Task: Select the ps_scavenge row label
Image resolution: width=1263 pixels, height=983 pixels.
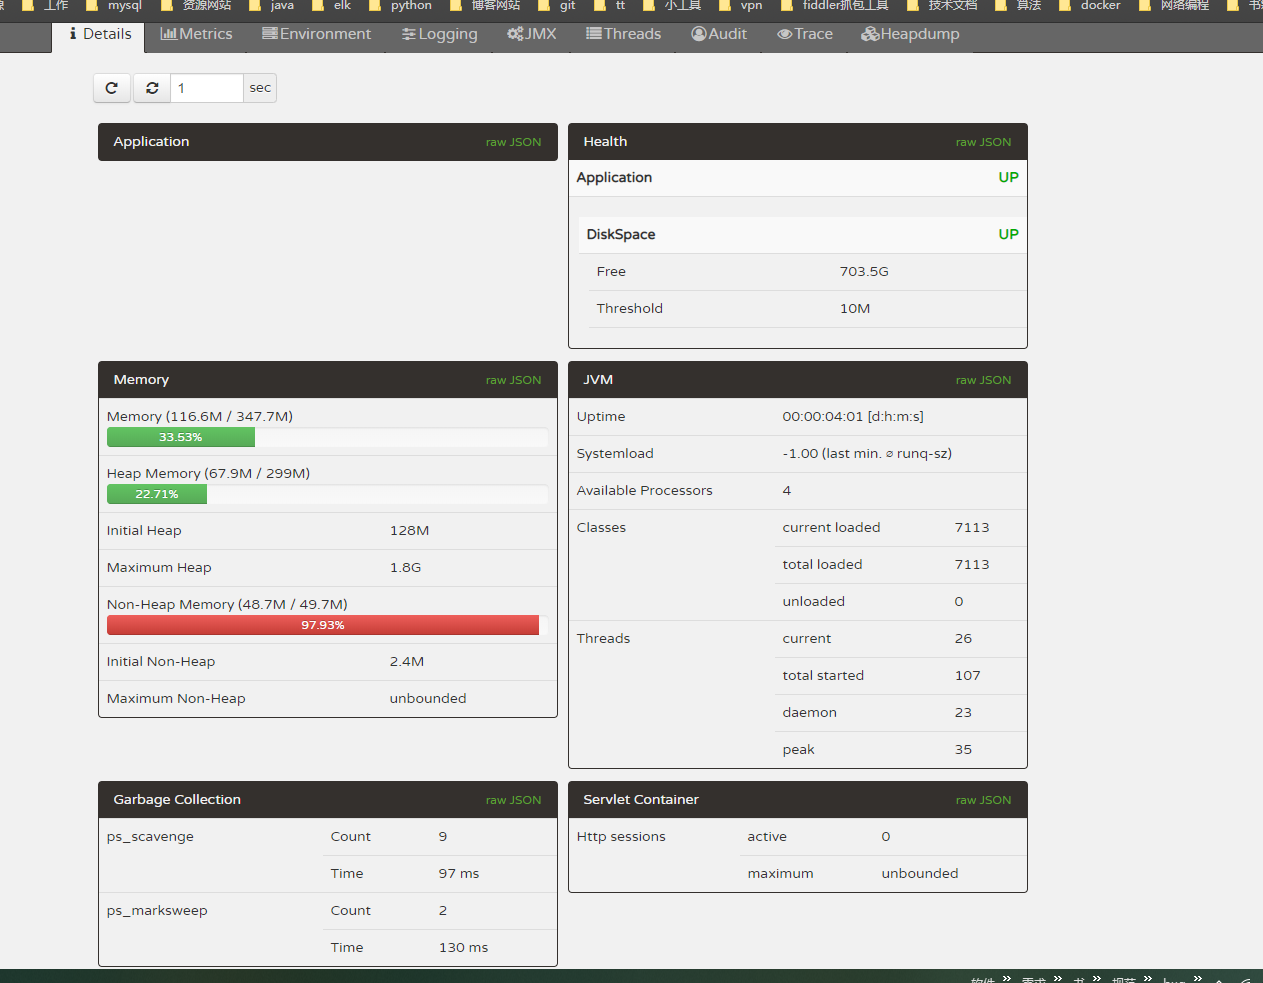Action: tap(150, 837)
